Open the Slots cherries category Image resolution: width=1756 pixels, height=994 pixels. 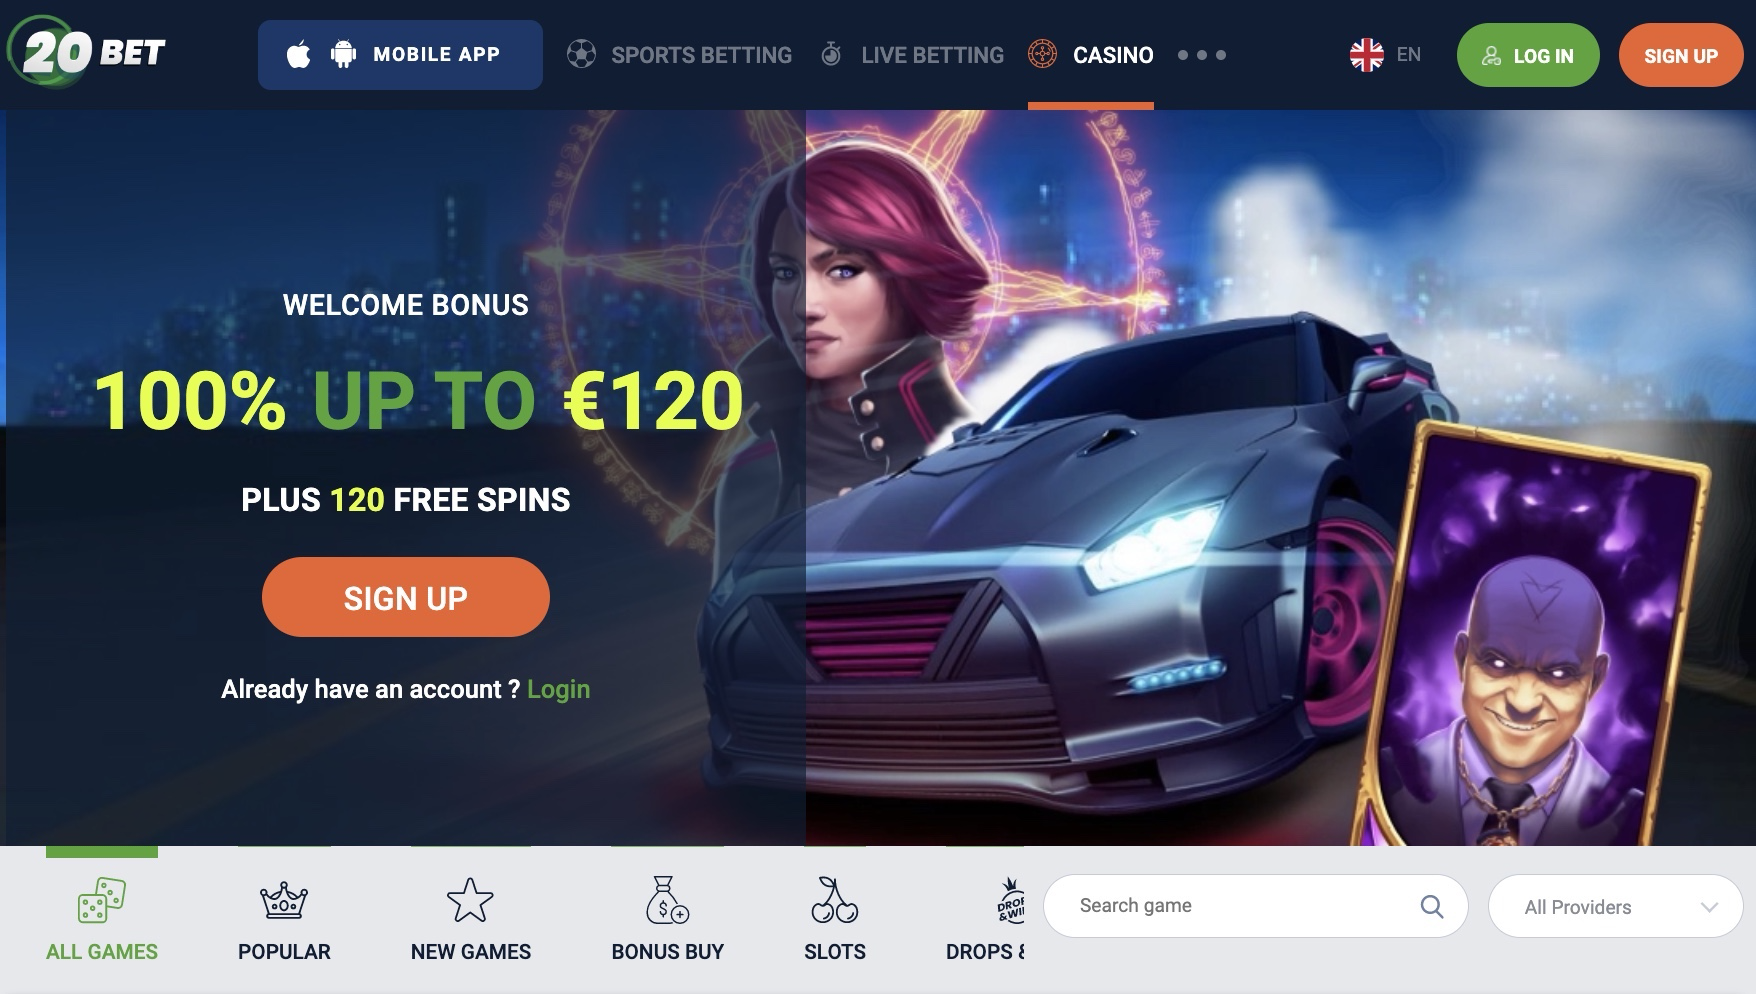835,920
